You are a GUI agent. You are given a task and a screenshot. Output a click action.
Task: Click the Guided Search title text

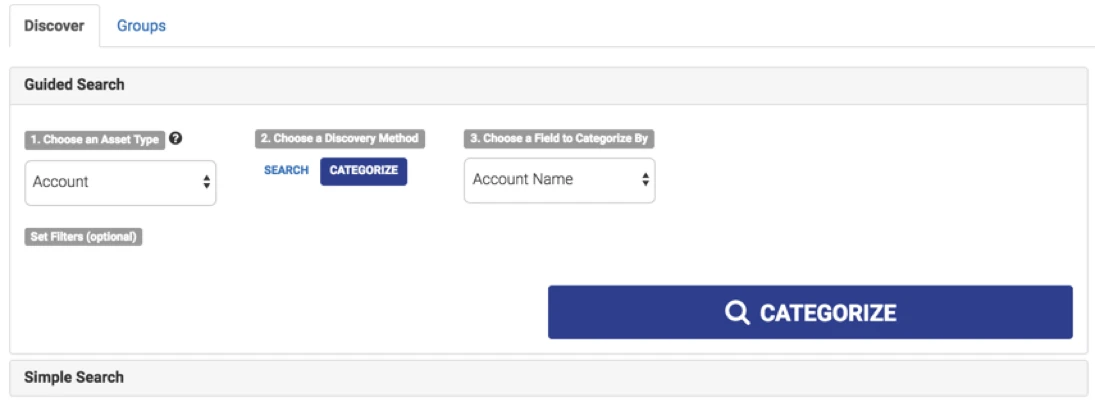click(x=74, y=85)
